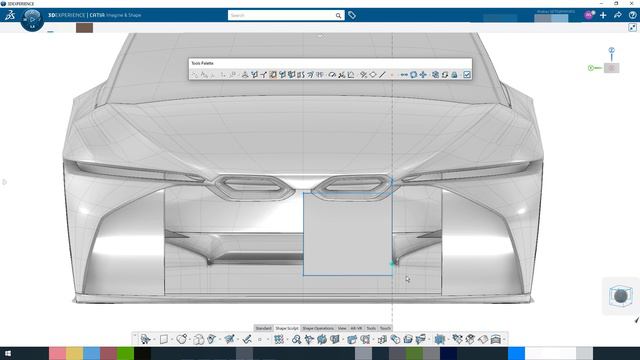Click the magnifier icon in the bottom toolbar
The image size is (640, 360).
[297, 339]
